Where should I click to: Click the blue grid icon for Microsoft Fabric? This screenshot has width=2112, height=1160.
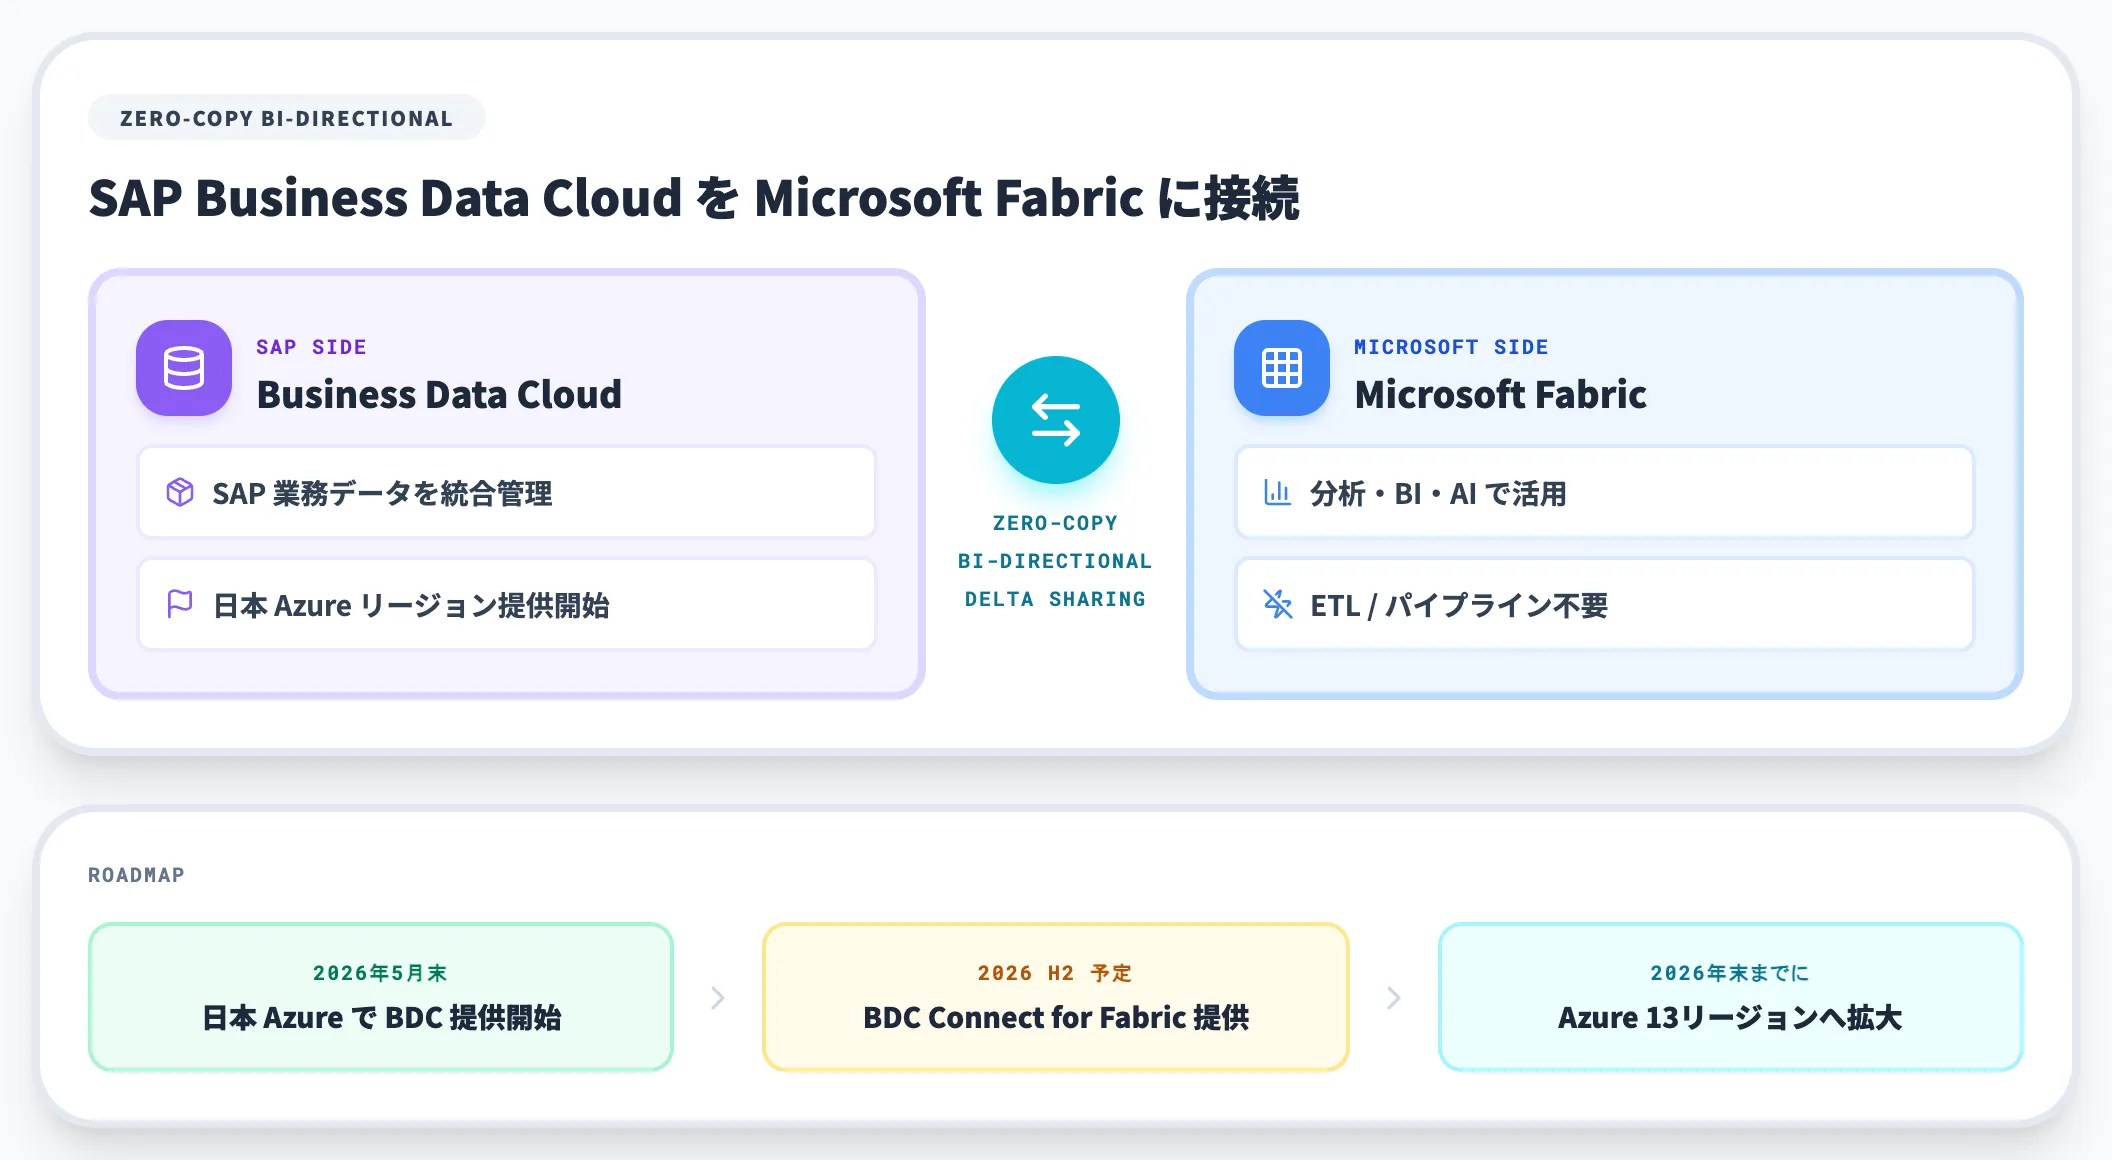[x=1282, y=368]
